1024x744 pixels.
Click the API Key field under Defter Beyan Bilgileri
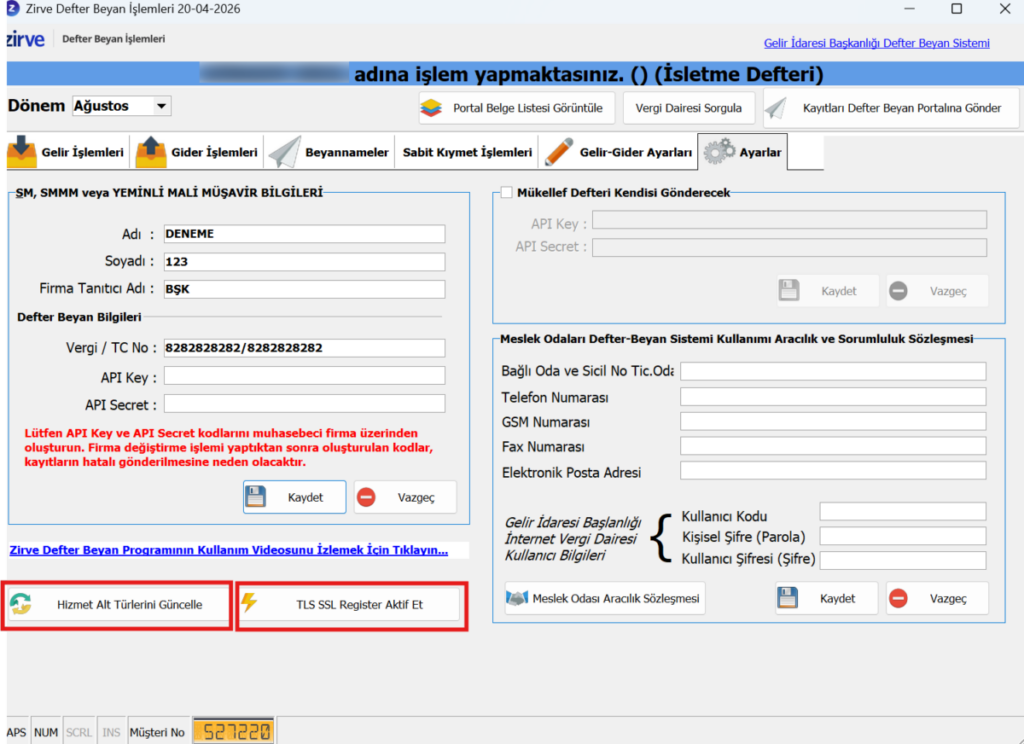[304, 376]
